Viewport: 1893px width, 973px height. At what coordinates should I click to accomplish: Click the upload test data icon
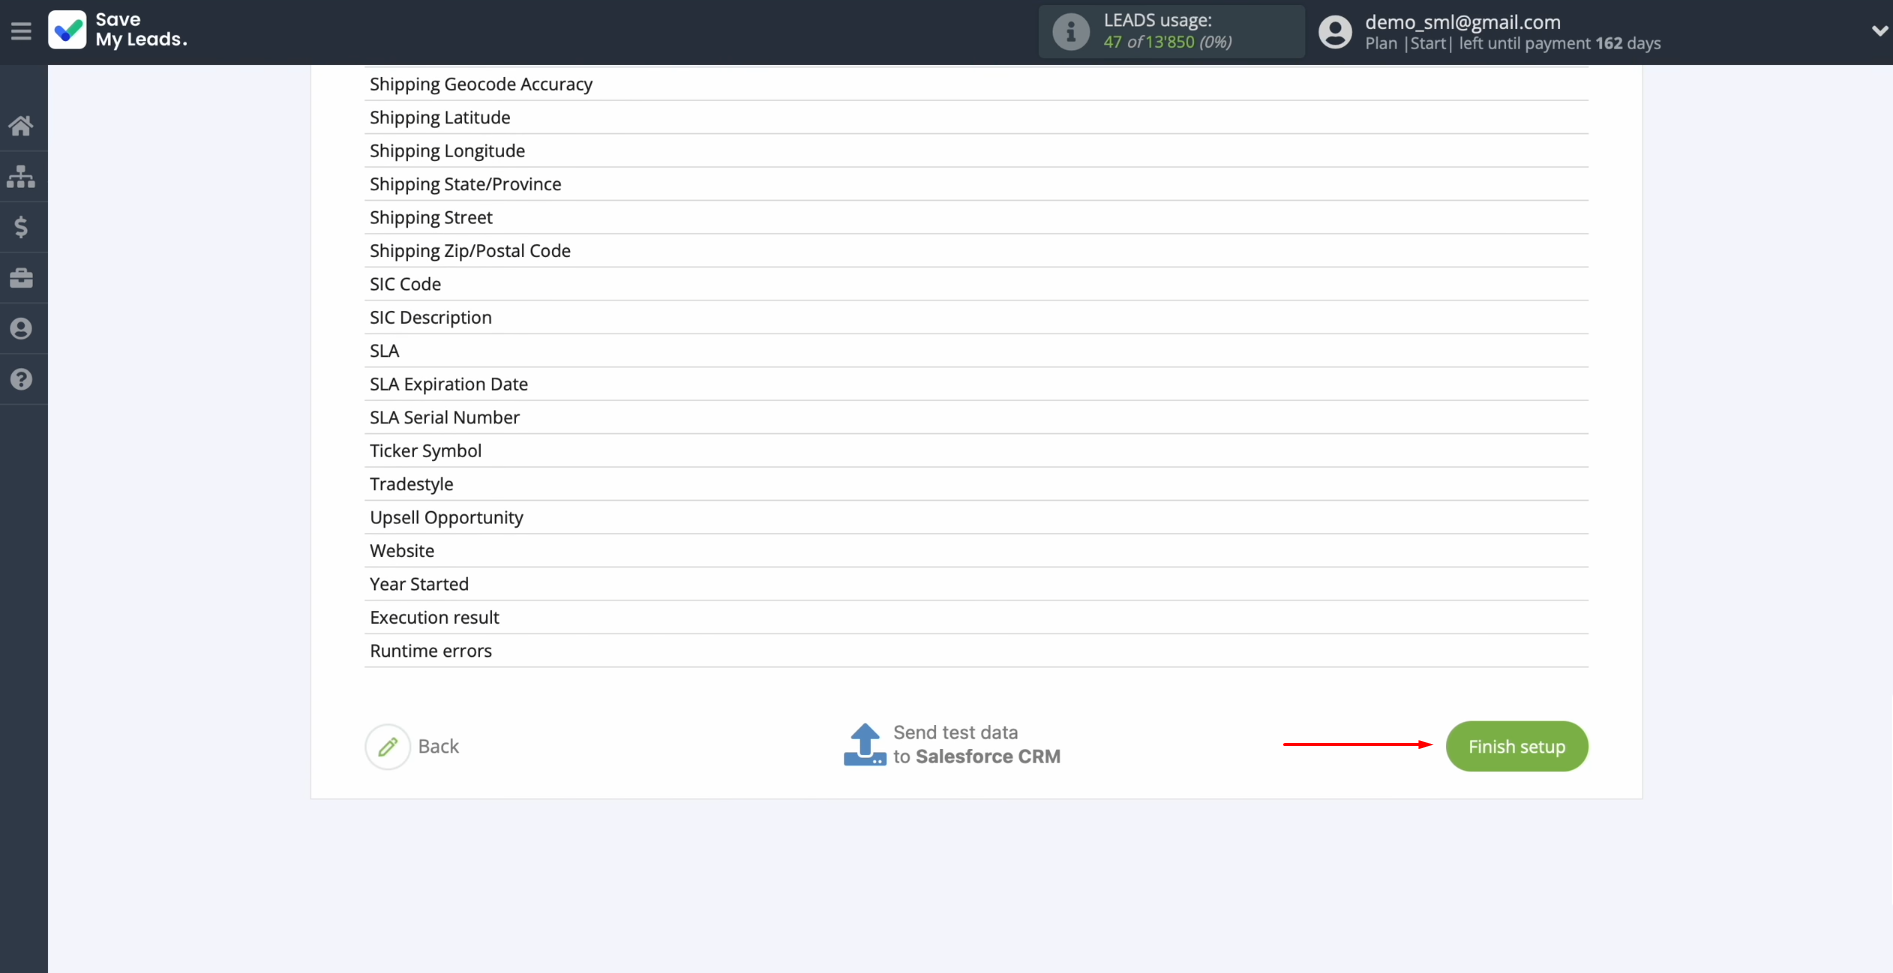pyautogui.click(x=865, y=745)
